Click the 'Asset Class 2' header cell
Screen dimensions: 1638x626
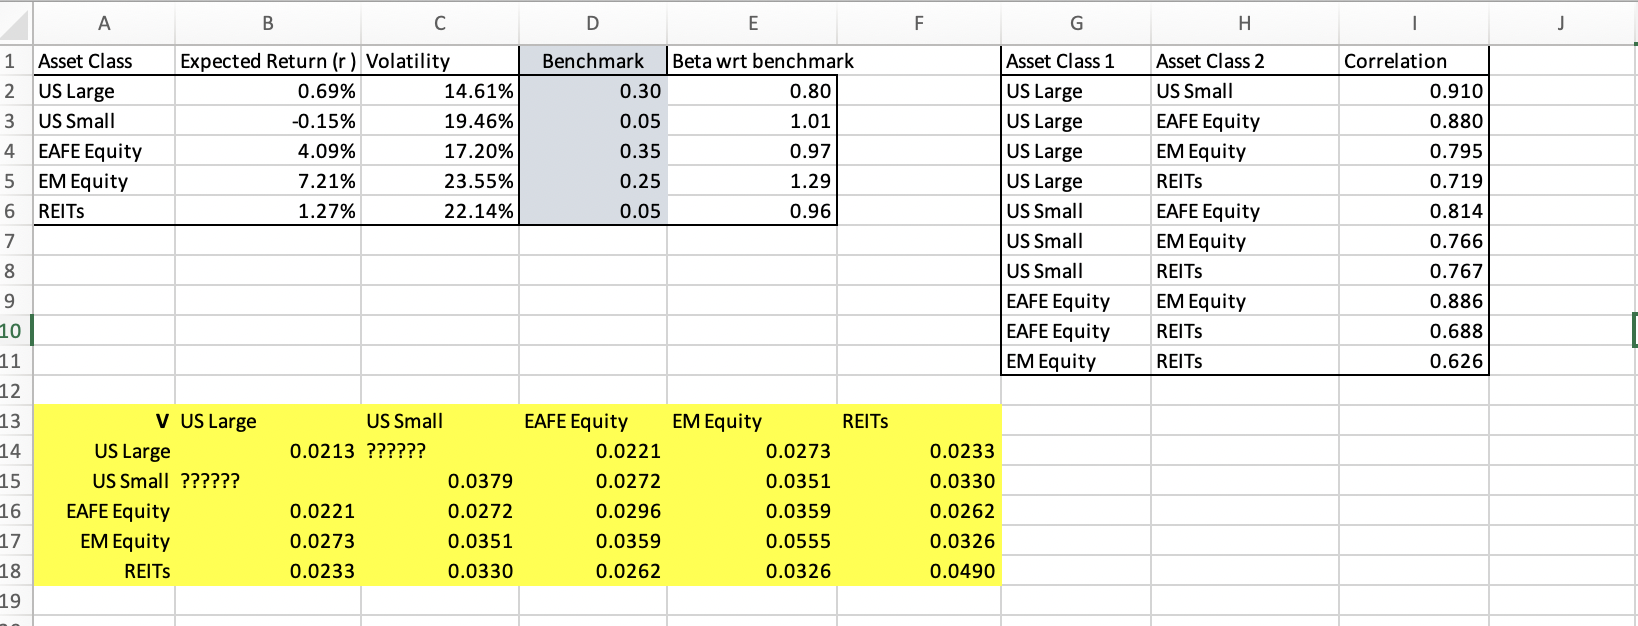[x=1245, y=61]
